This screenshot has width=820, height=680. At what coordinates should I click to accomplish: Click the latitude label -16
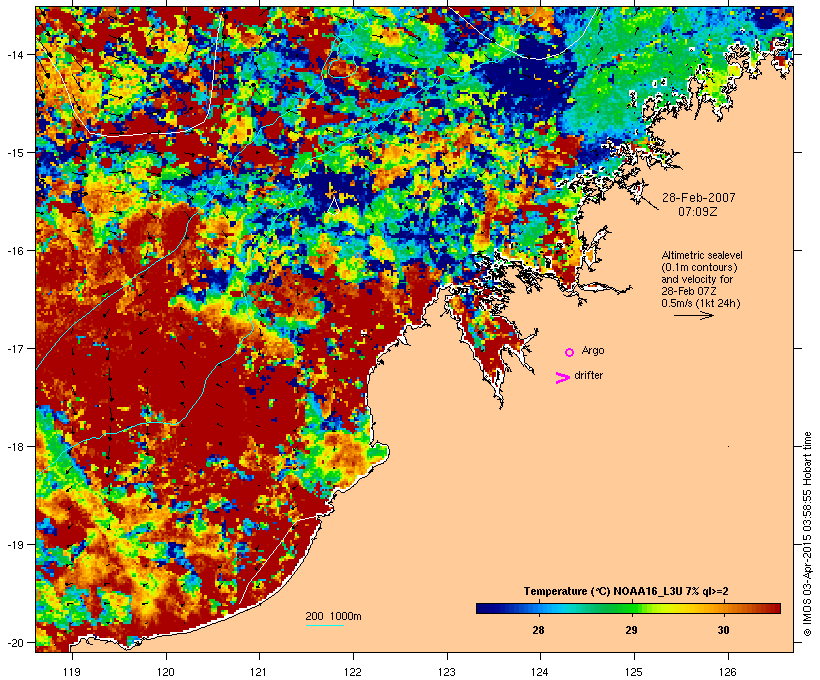point(14,250)
